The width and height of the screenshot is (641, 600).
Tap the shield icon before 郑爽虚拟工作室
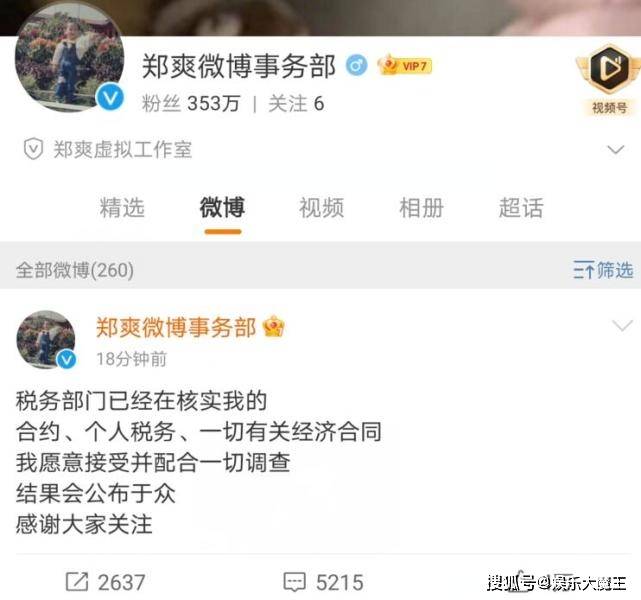point(33,149)
